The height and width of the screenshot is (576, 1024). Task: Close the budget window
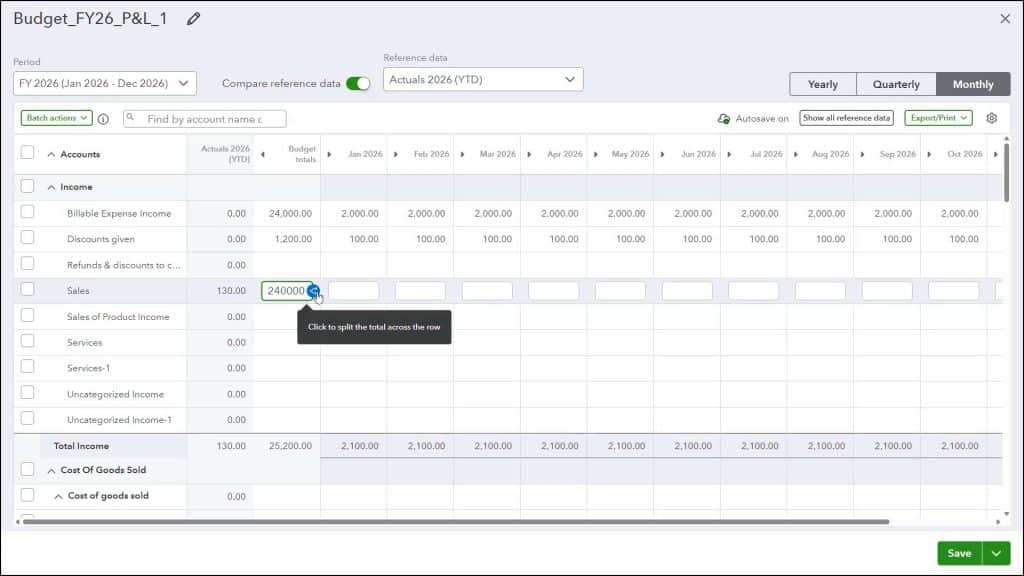pyautogui.click(x=1005, y=19)
